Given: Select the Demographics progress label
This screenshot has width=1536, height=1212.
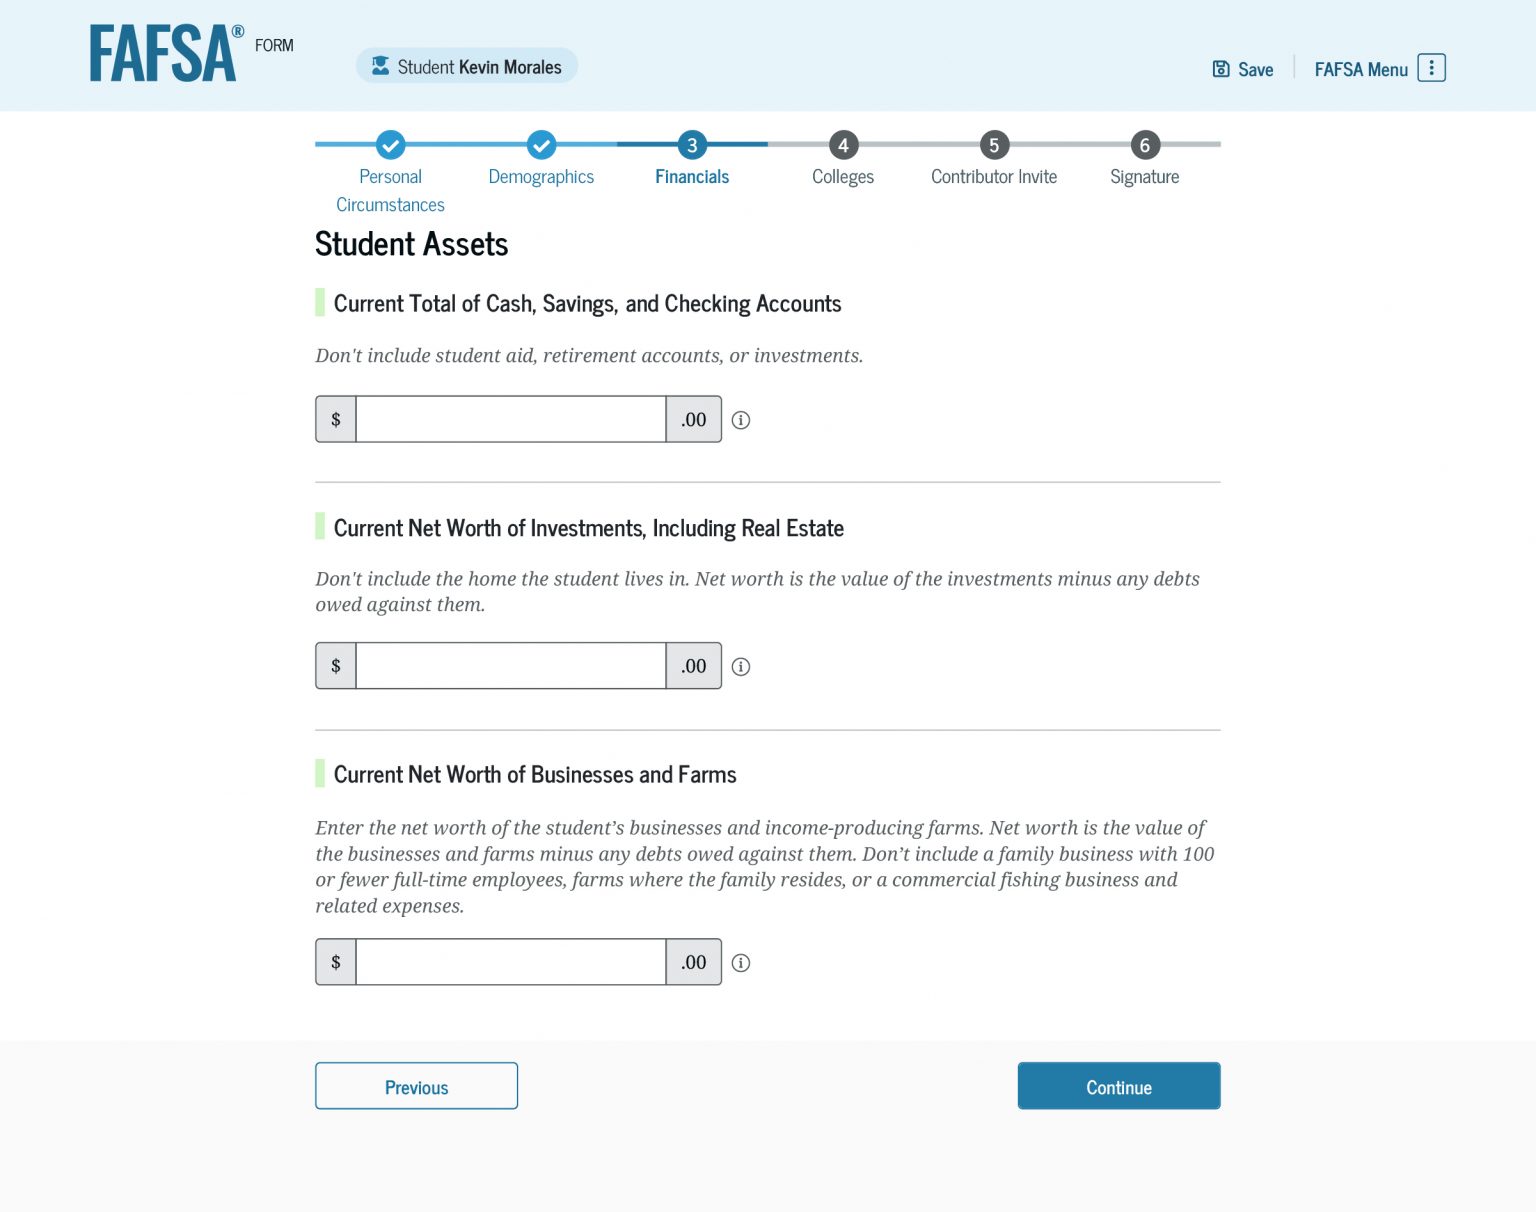Looking at the screenshot, I should (541, 176).
